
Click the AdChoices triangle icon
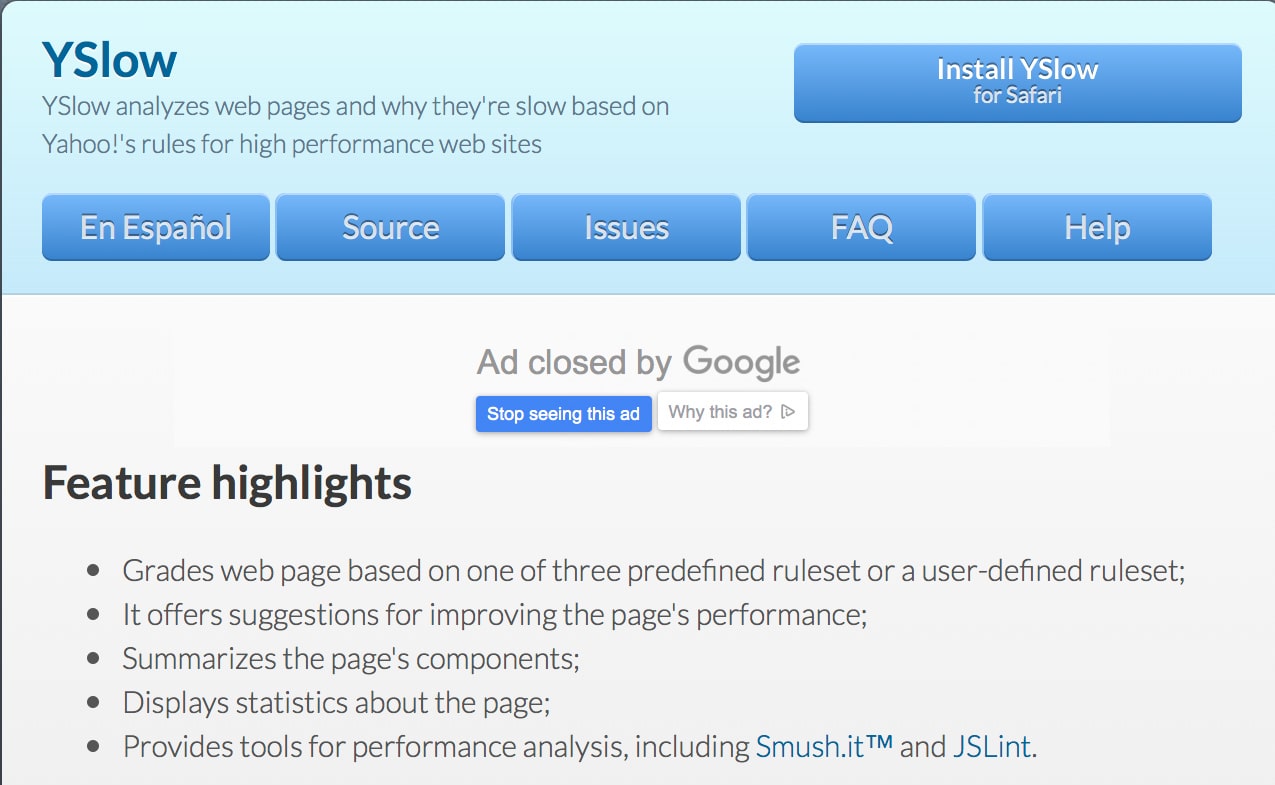(x=790, y=410)
